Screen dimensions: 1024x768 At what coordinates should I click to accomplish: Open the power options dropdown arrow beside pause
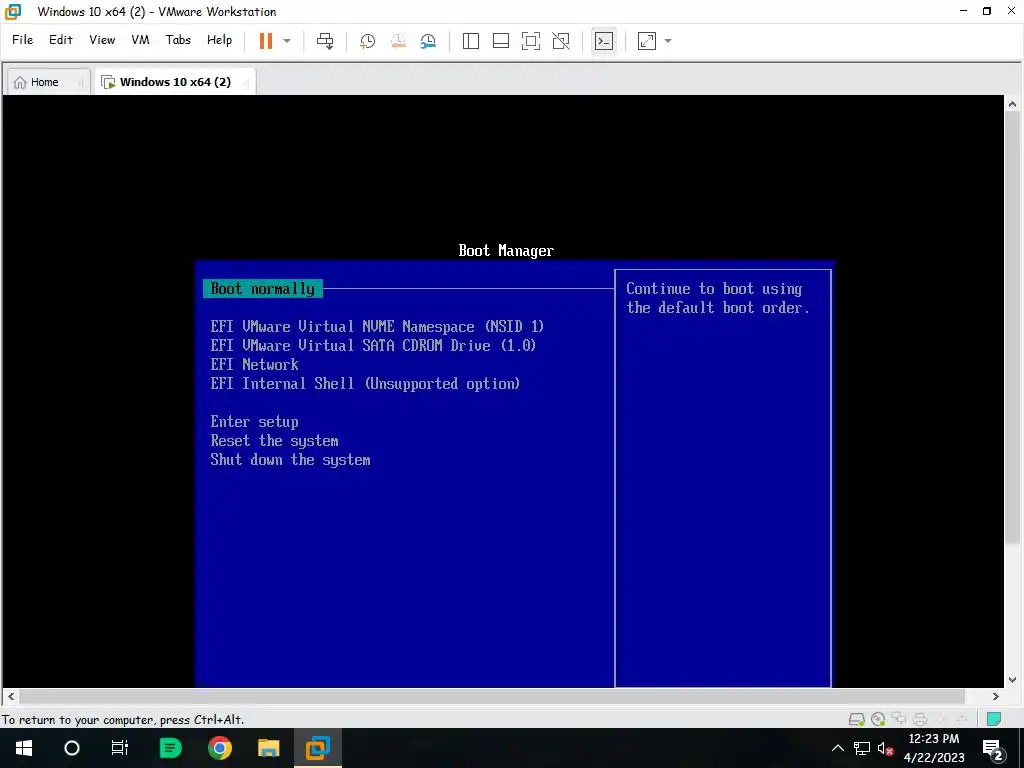pyautogui.click(x=287, y=40)
